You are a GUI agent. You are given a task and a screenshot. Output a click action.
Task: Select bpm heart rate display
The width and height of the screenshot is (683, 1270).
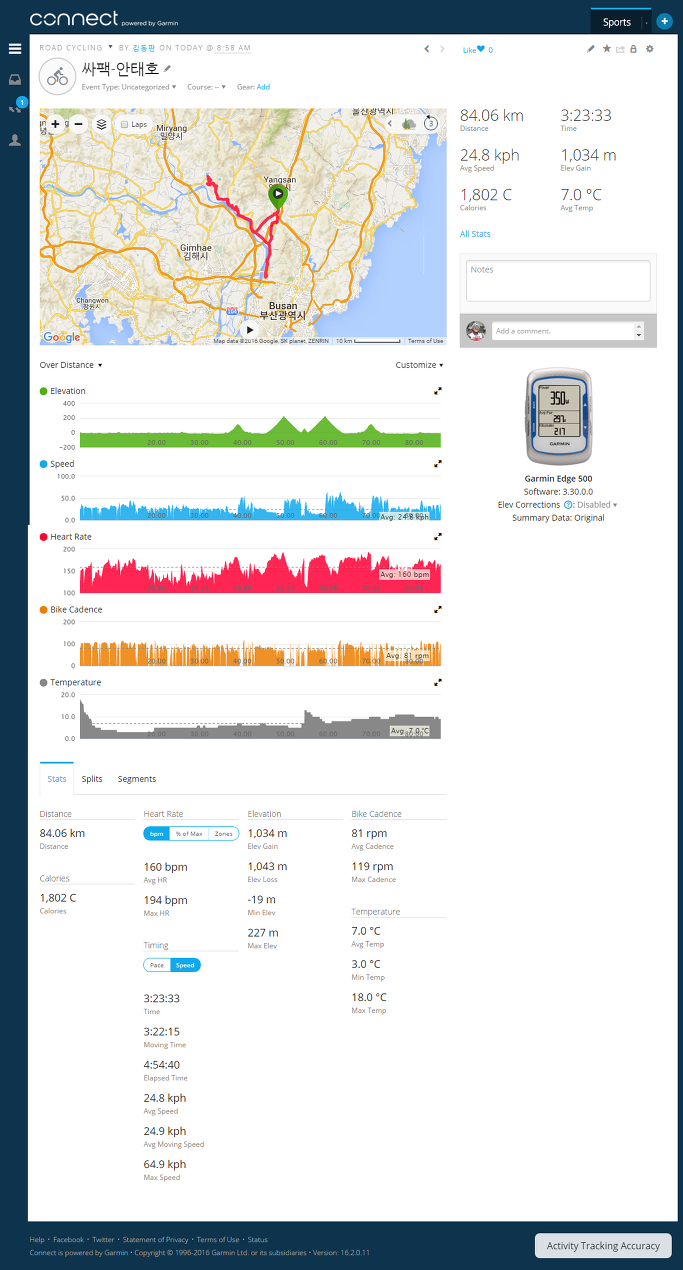(157, 833)
